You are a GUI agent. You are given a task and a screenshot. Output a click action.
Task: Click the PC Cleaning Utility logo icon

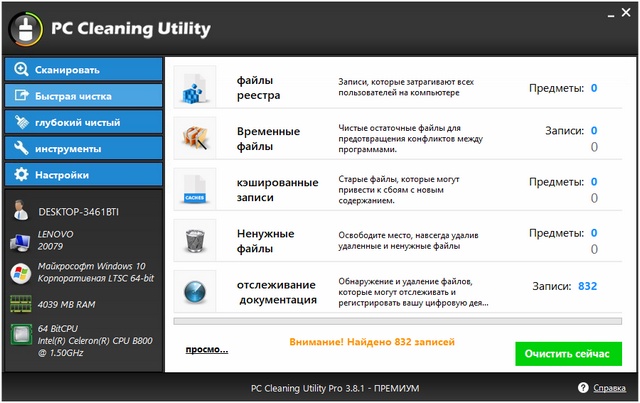[26, 29]
